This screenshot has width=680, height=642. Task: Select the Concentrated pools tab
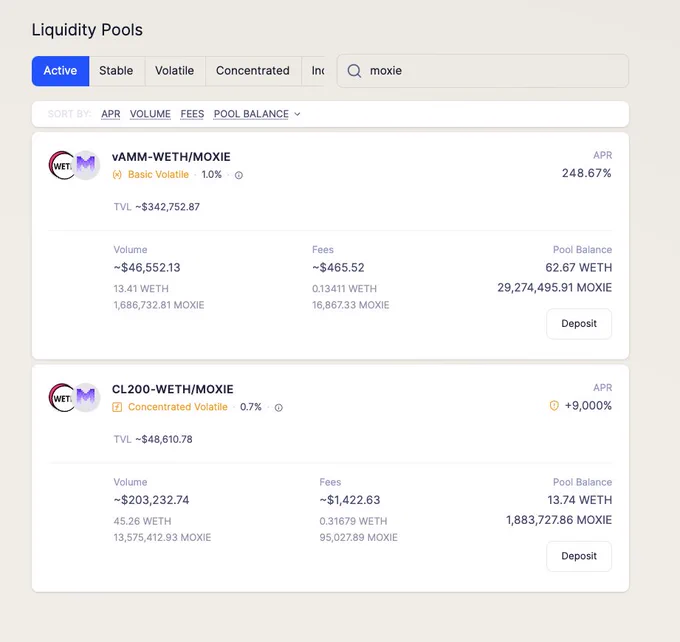(253, 71)
